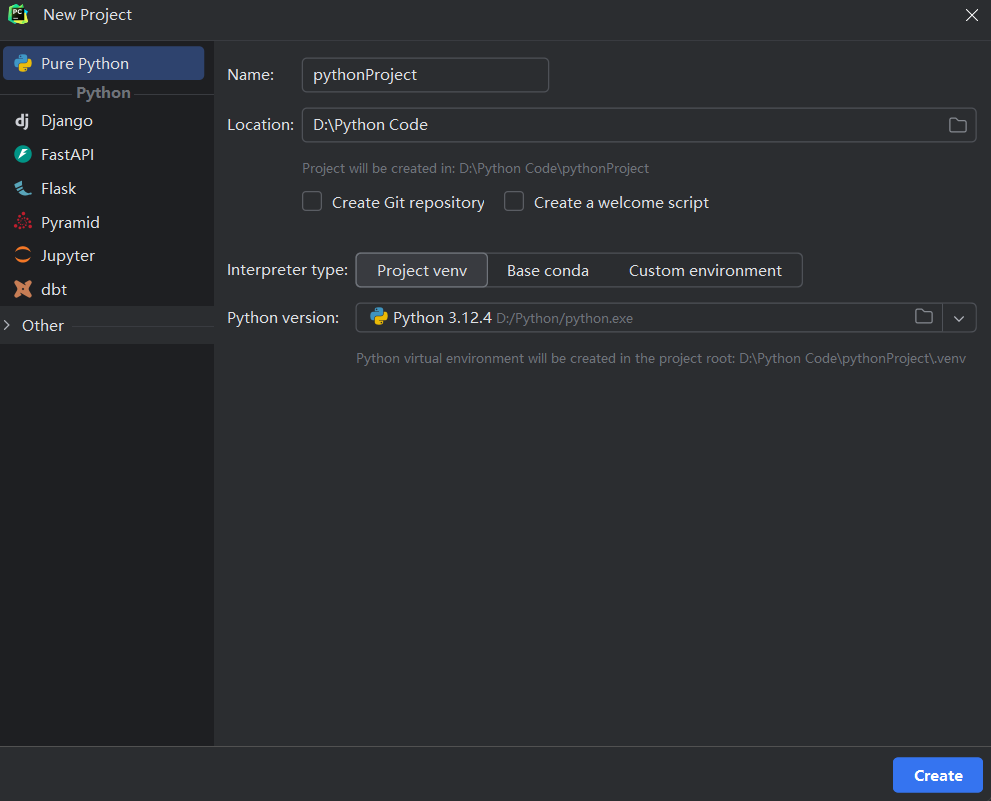The height and width of the screenshot is (801, 991).
Task: Switch interpreter type to Base conda
Action: tap(547, 271)
